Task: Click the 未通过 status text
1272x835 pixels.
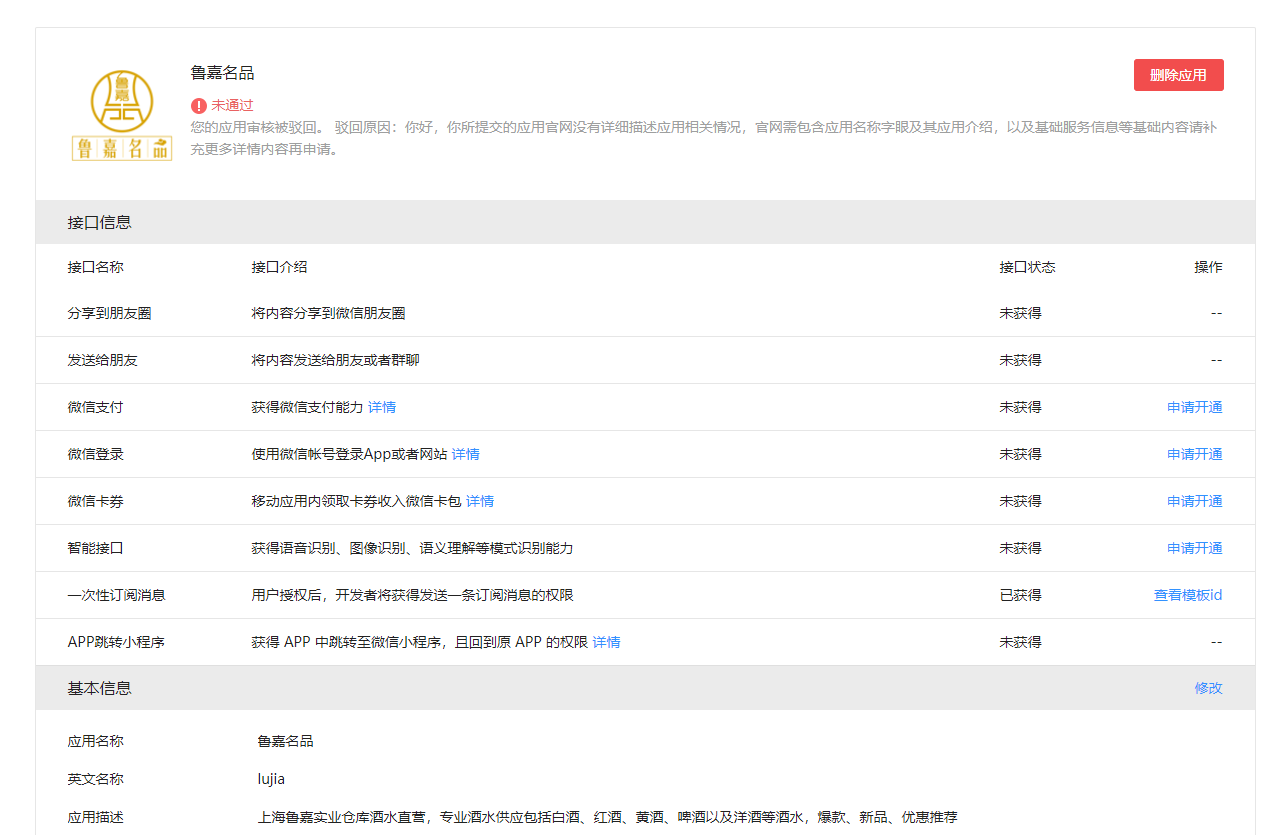Action: pos(232,105)
